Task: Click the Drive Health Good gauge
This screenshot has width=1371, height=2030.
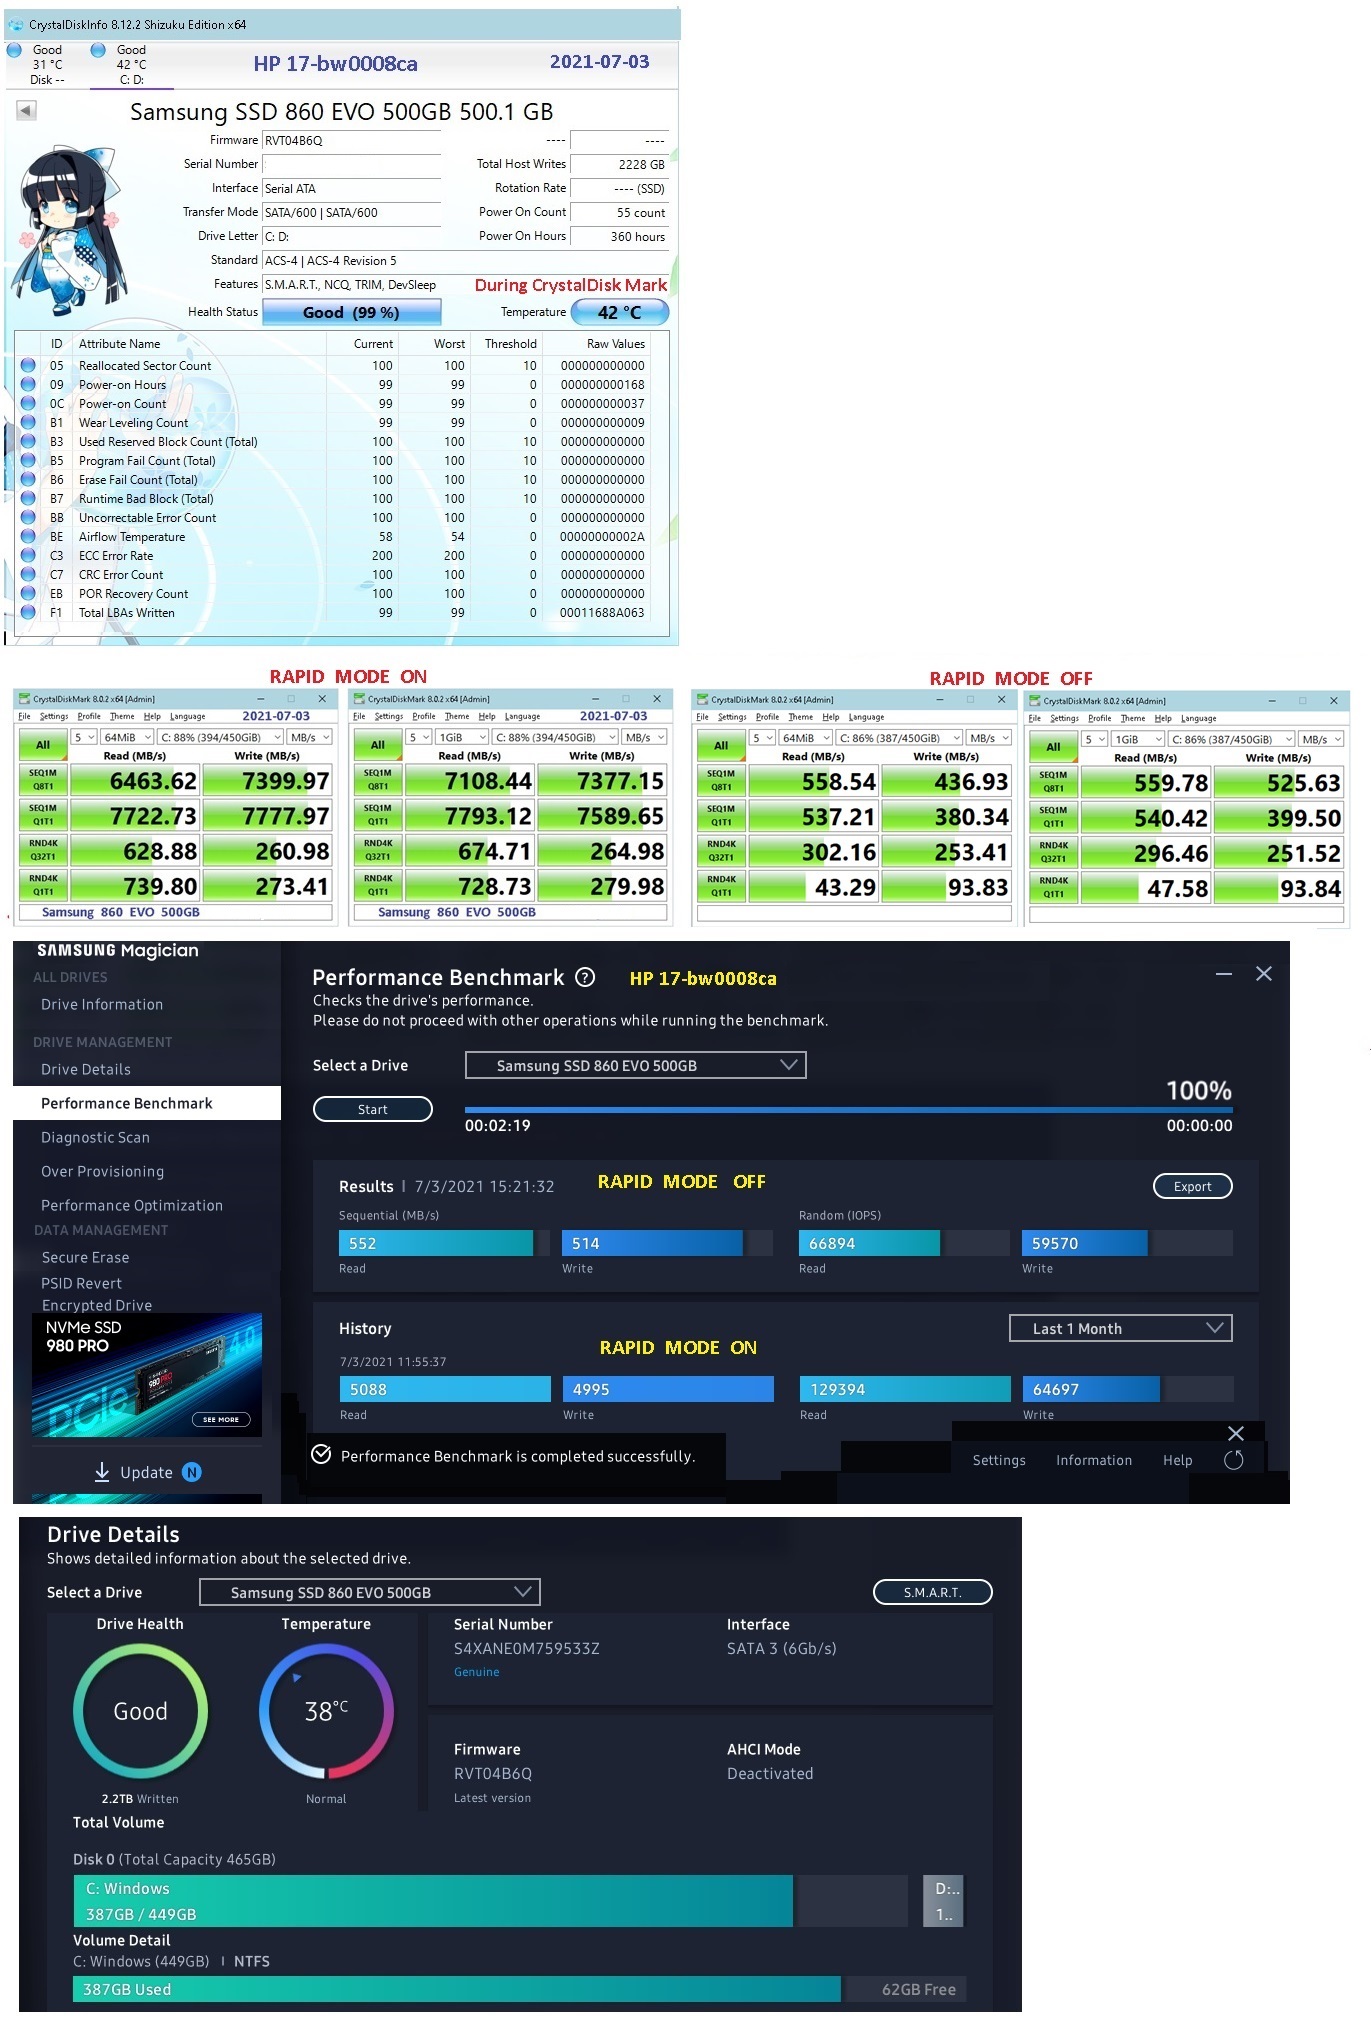Action: point(140,1711)
